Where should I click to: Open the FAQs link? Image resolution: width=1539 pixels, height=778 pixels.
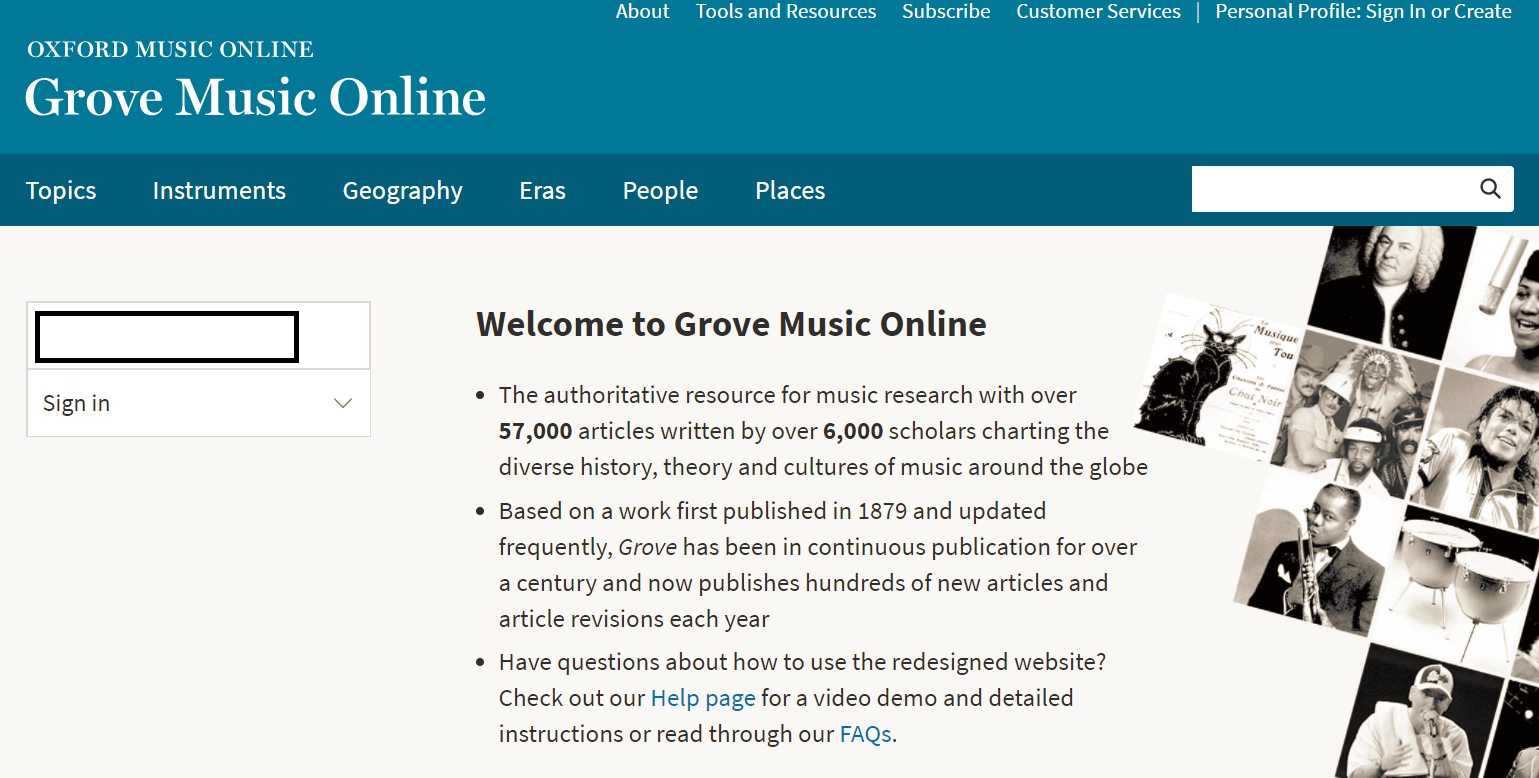[866, 733]
